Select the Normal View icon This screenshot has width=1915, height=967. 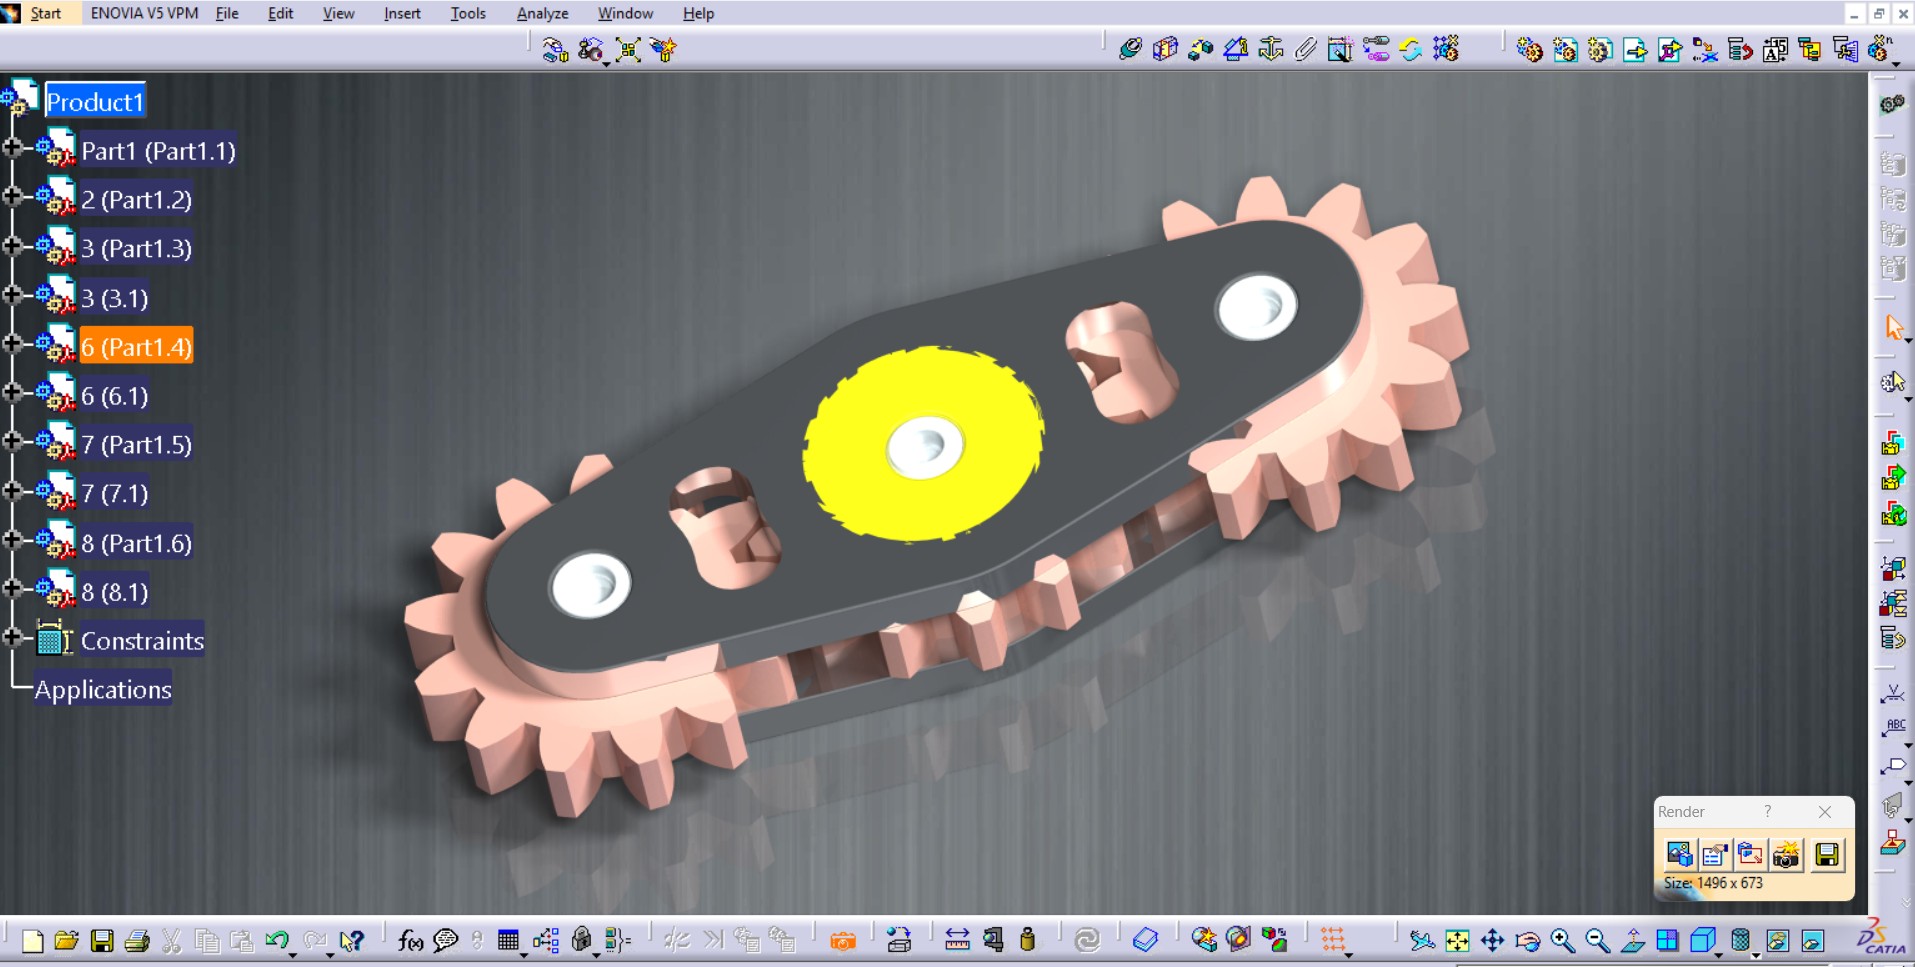point(1632,941)
